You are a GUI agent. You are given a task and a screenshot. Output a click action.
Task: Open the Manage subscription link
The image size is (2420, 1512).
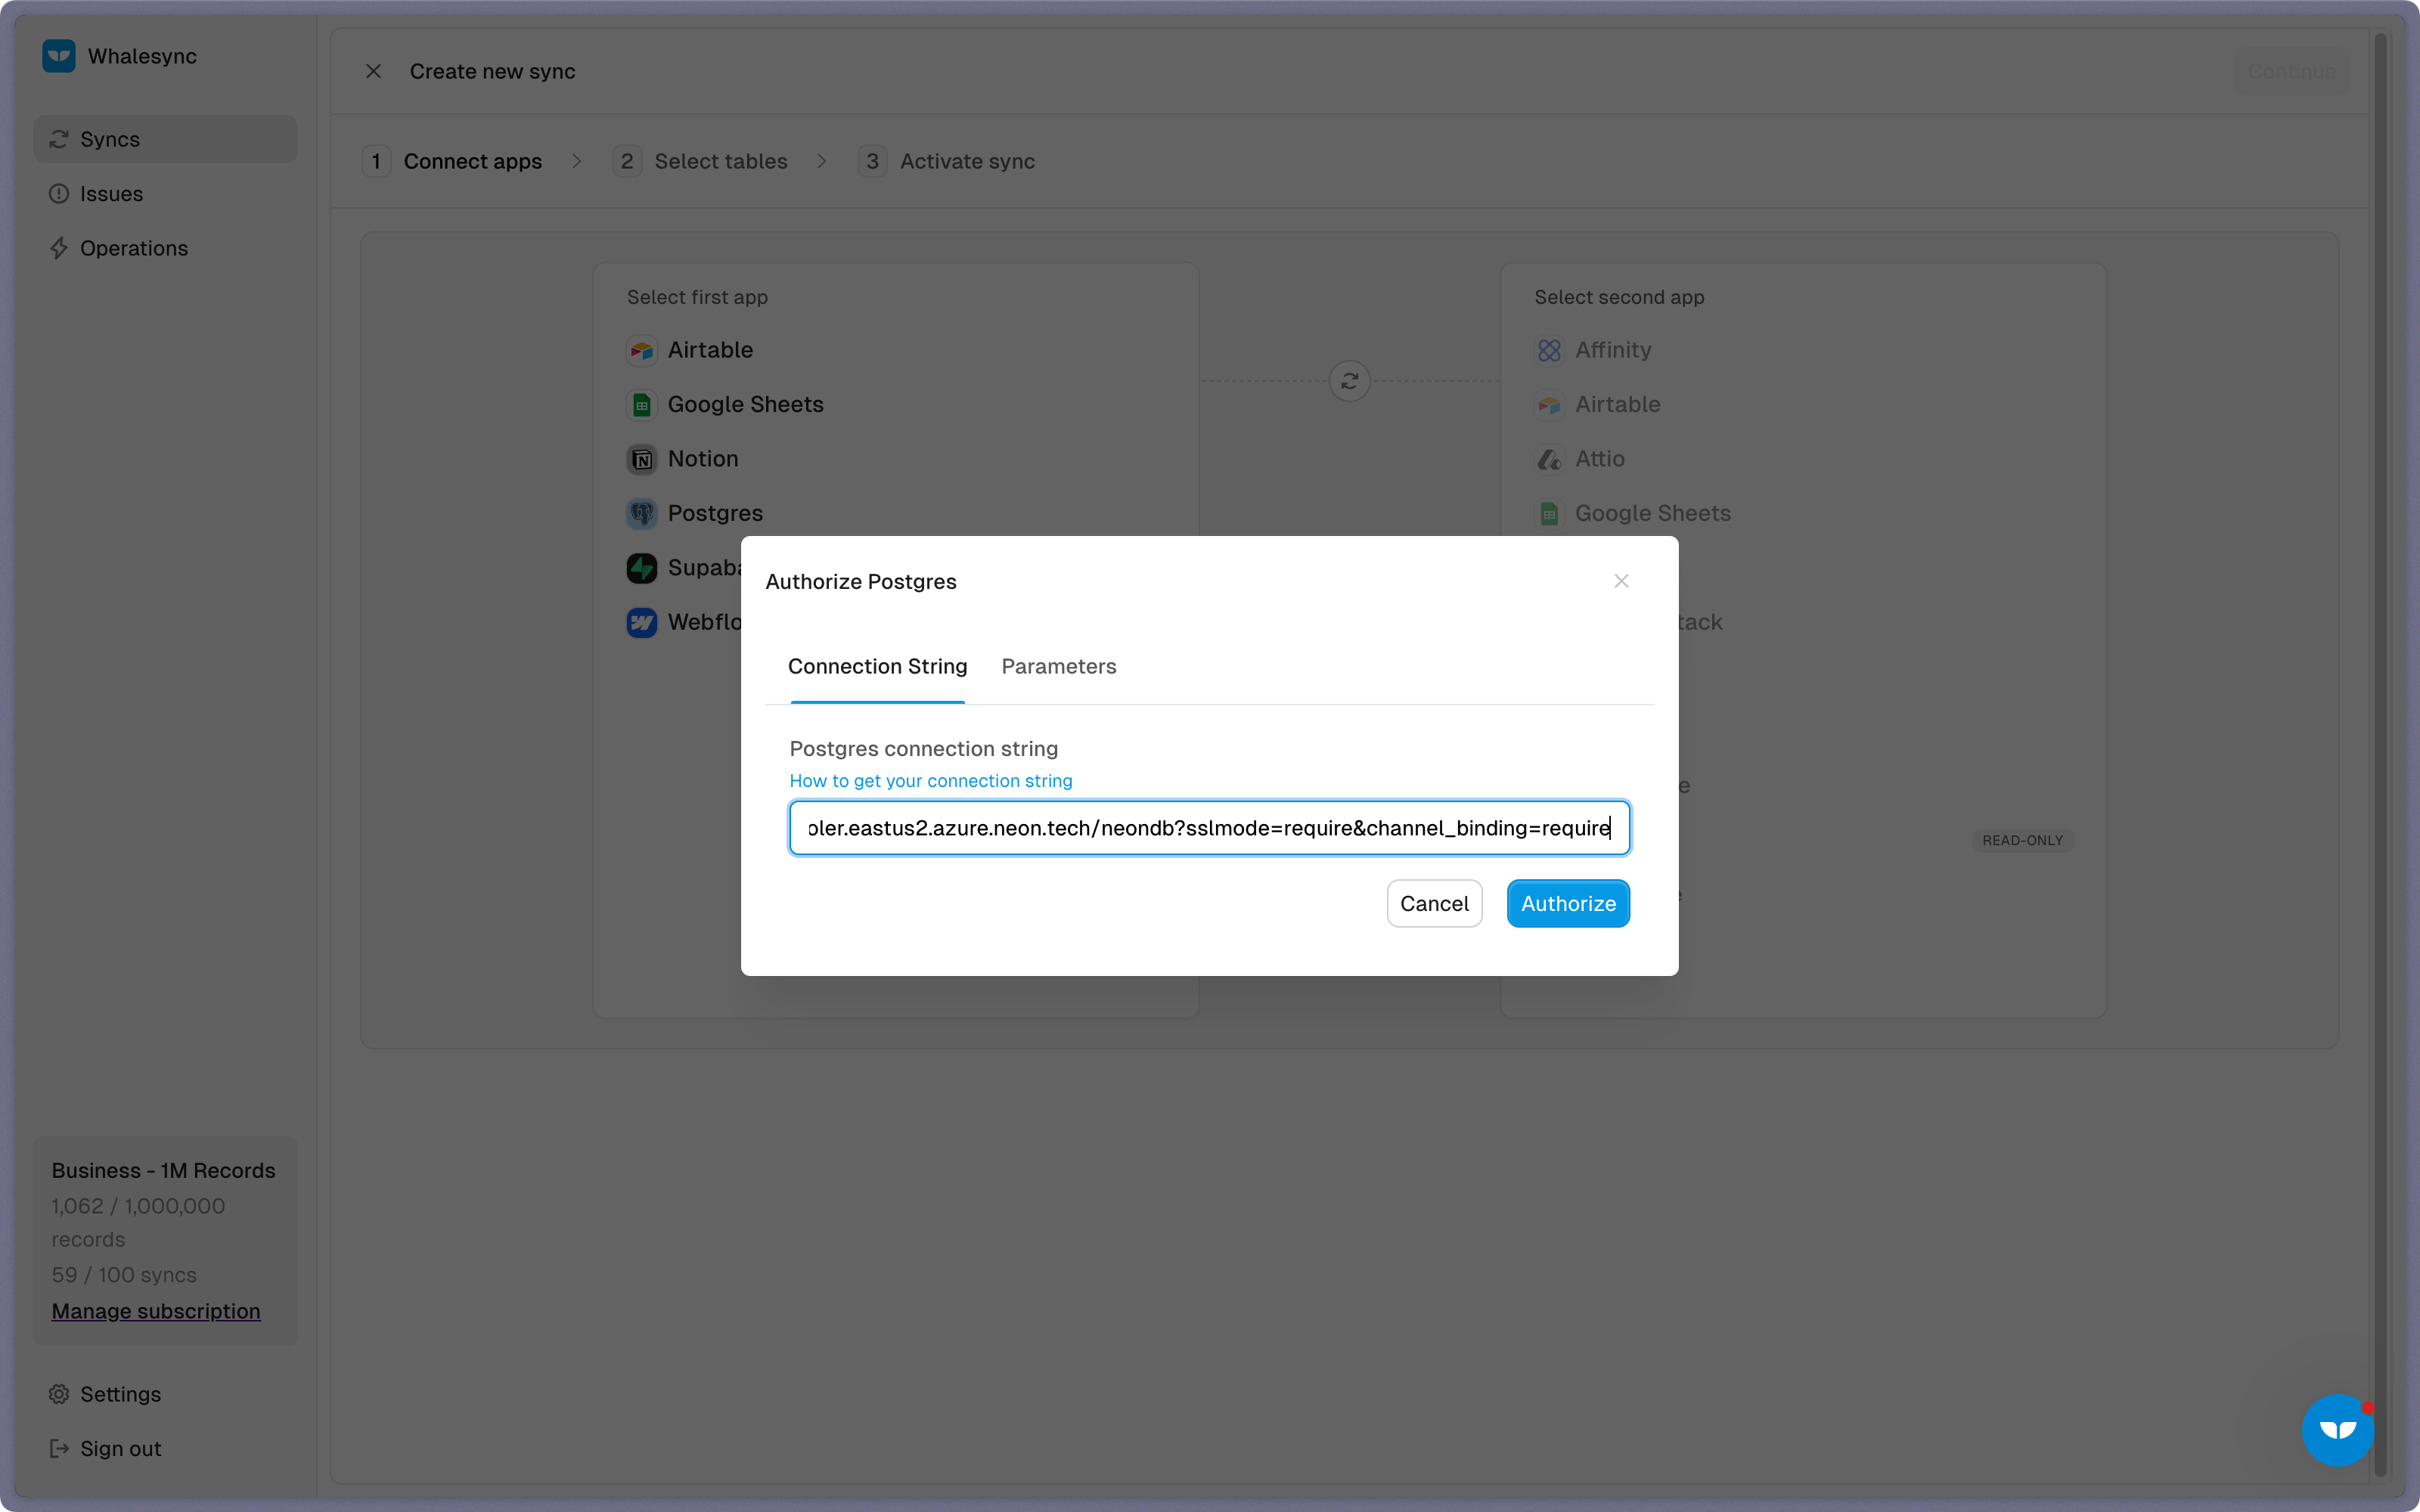[156, 1310]
